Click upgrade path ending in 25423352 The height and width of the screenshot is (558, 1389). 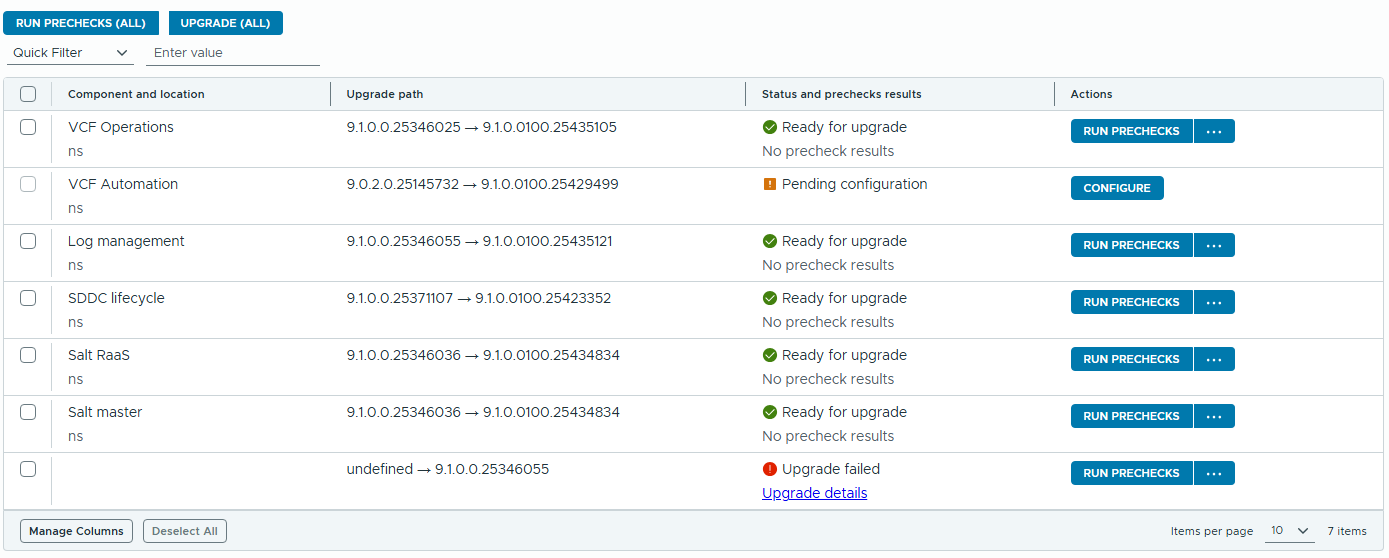pos(478,298)
